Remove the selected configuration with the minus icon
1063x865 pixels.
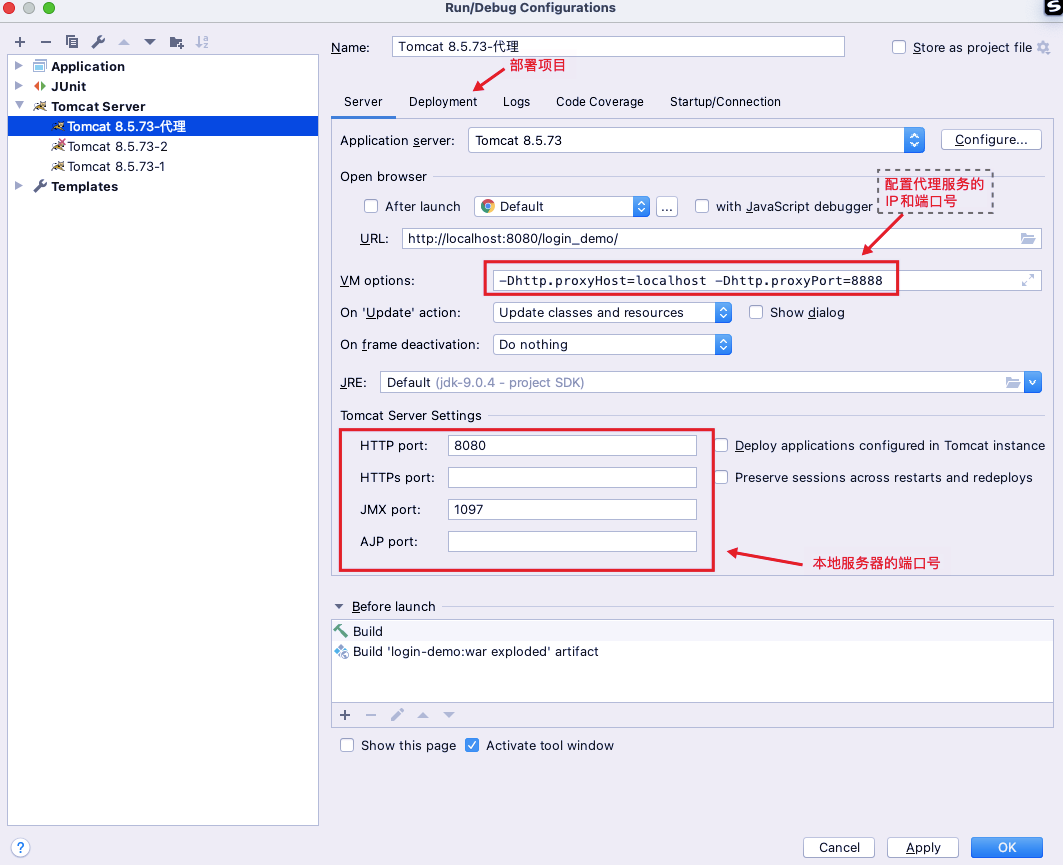[45, 42]
